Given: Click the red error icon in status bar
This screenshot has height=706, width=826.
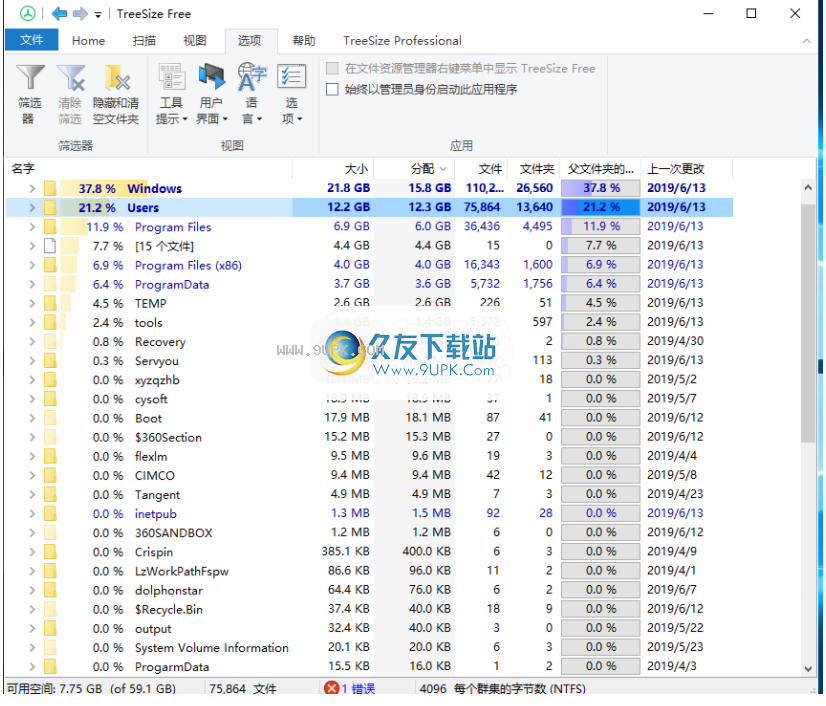Looking at the screenshot, I should pyautogui.click(x=331, y=688).
